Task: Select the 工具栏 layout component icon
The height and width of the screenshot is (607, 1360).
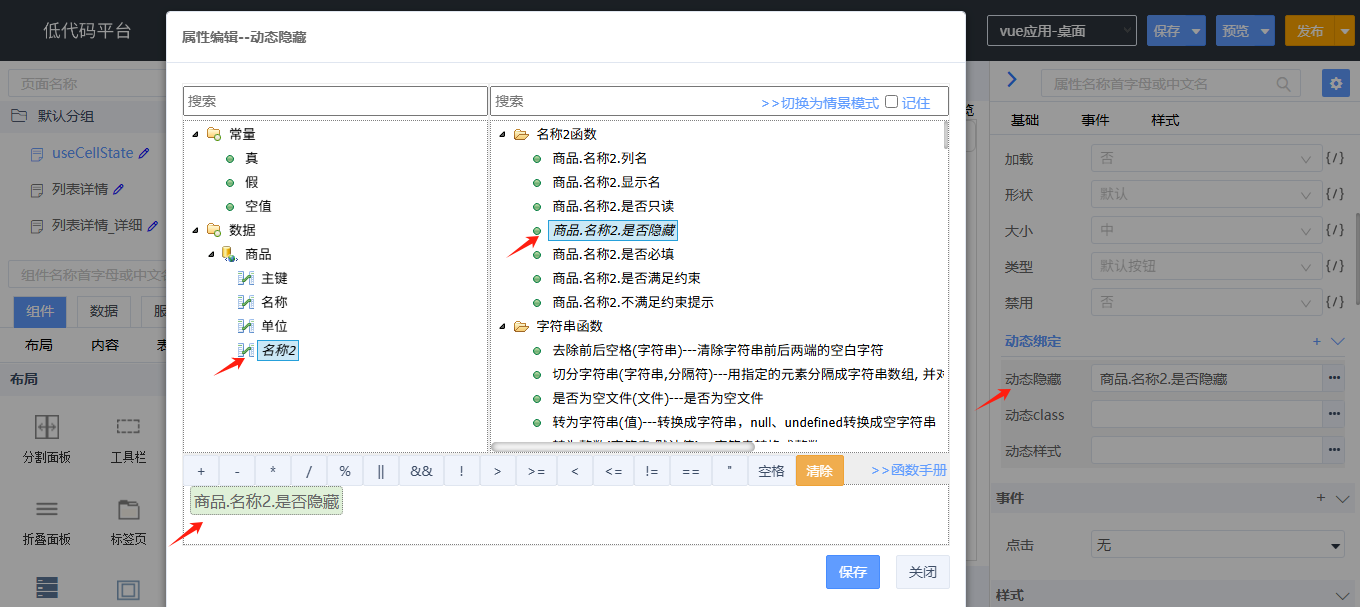Action: (128, 427)
